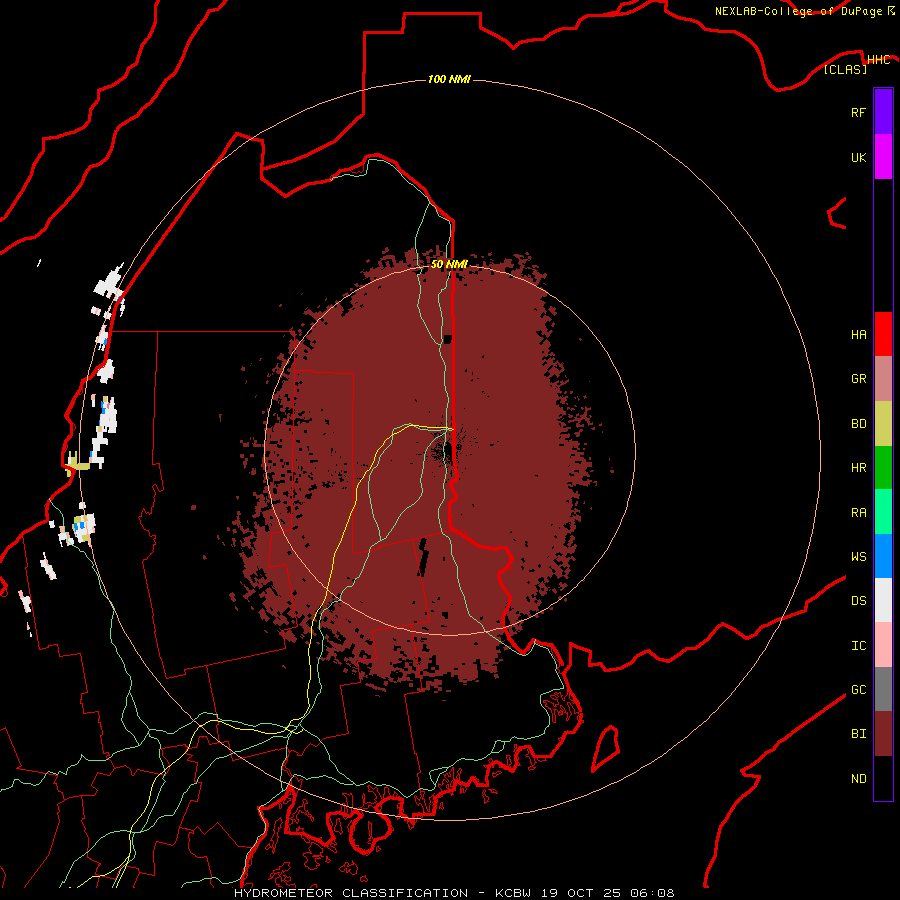900x900 pixels.
Task: Click the ND black legend swatch
Action: pos(883,778)
